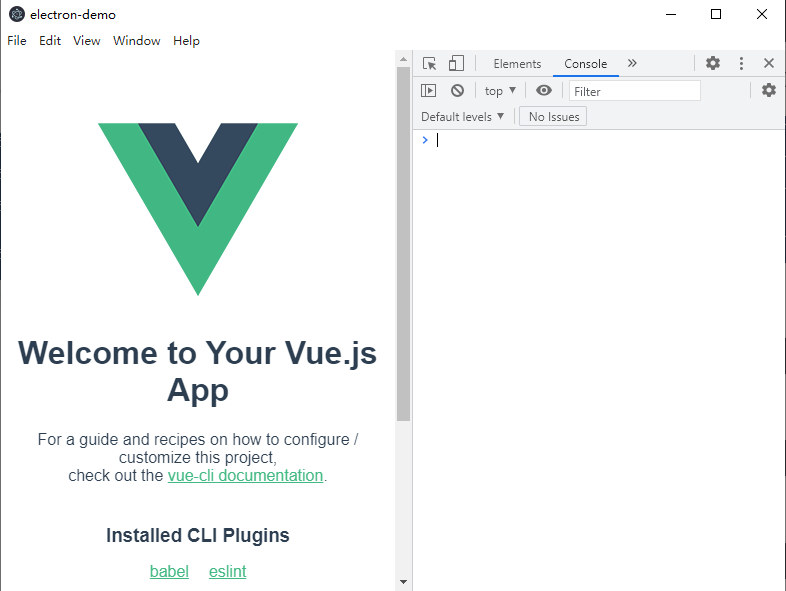Open the top JavaScript context dropdown
The height and width of the screenshot is (591, 786).
click(500, 91)
